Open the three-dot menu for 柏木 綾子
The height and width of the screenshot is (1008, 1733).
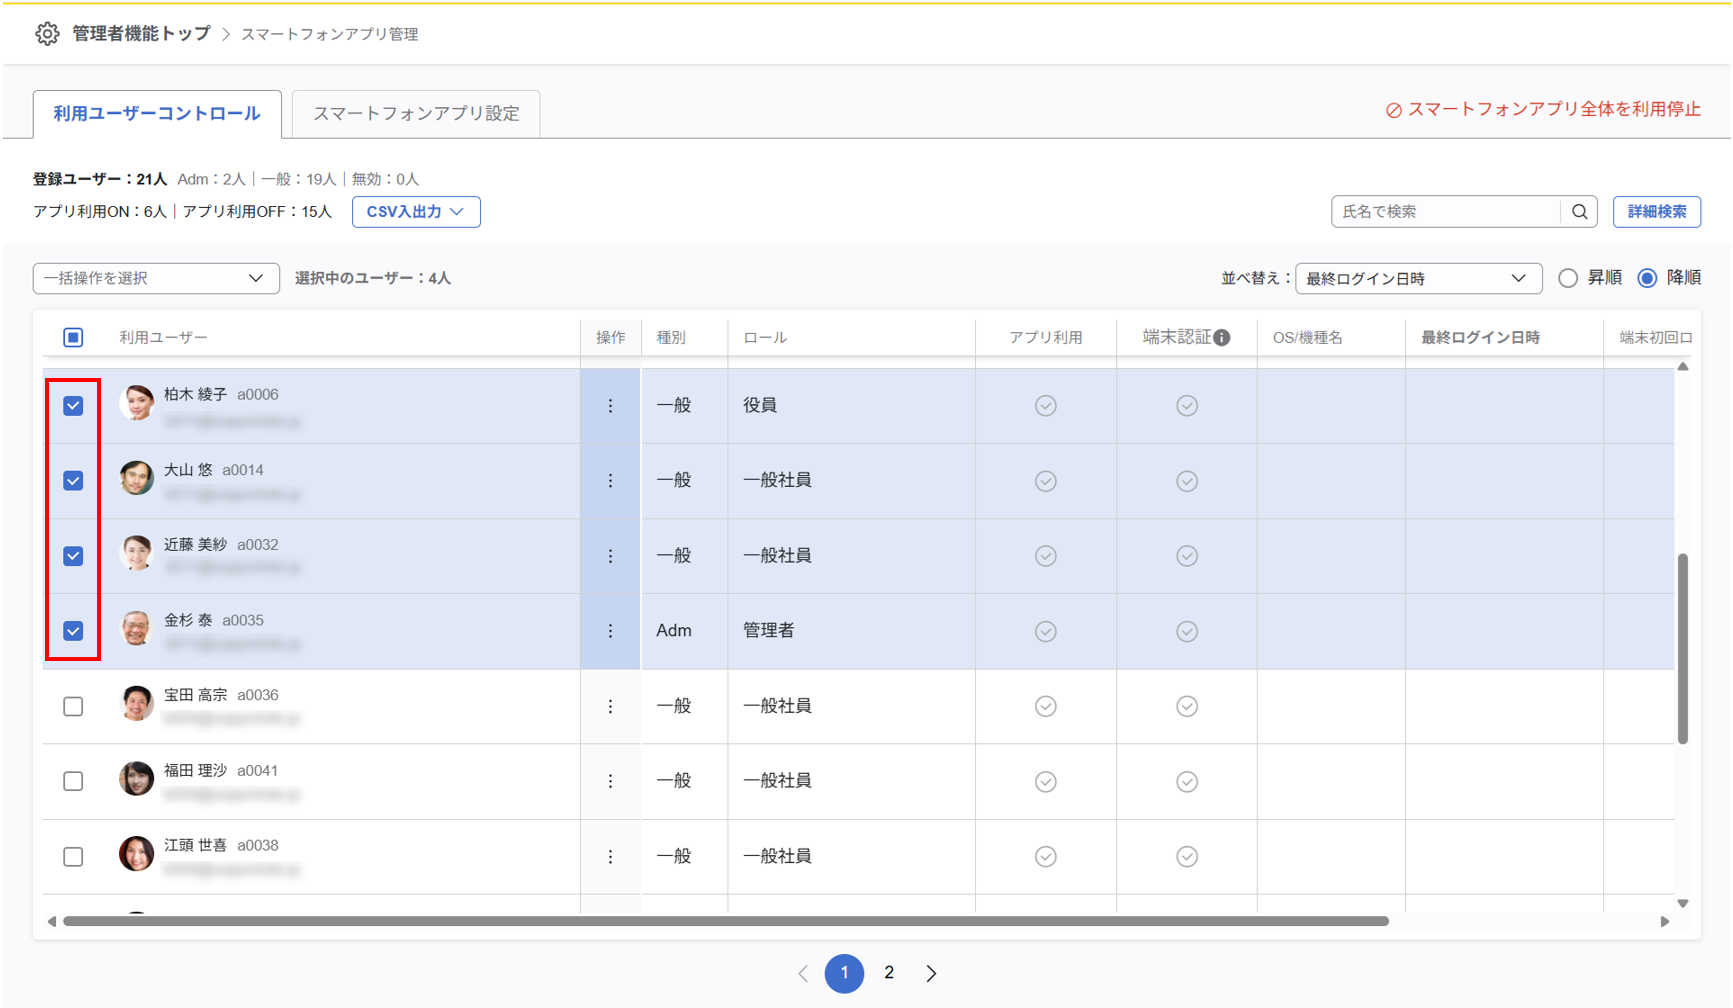(x=610, y=406)
